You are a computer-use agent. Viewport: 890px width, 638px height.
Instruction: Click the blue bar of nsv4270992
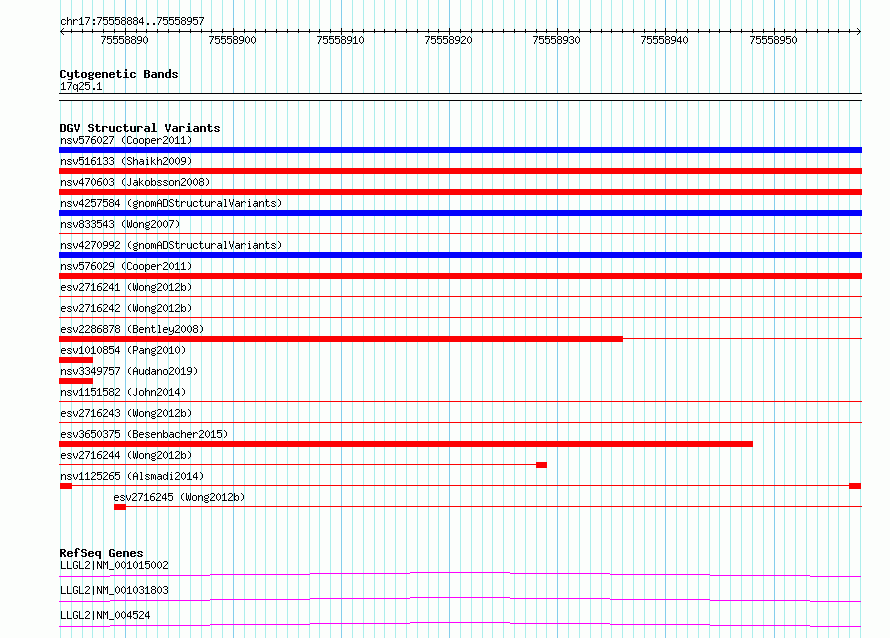tap(460, 255)
